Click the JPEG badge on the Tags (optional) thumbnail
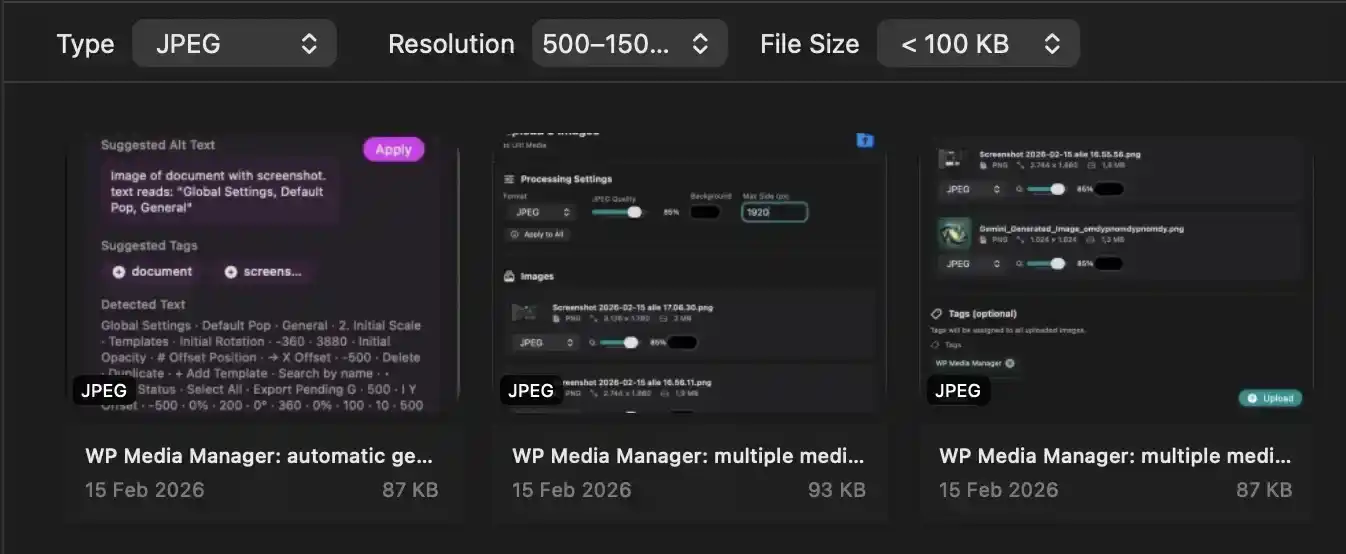The image size is (1346, 554). 958,390
